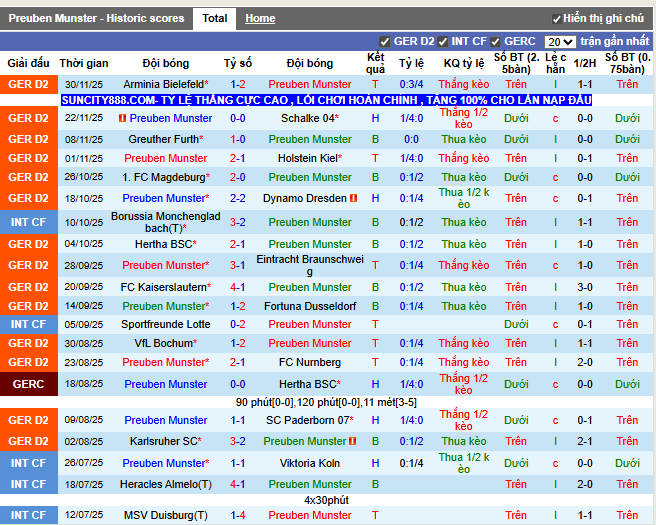This screenshot has height=525, width=656.
Task: Disable the Hiển thị ghi chú checkbox
Action: point(557,19)
